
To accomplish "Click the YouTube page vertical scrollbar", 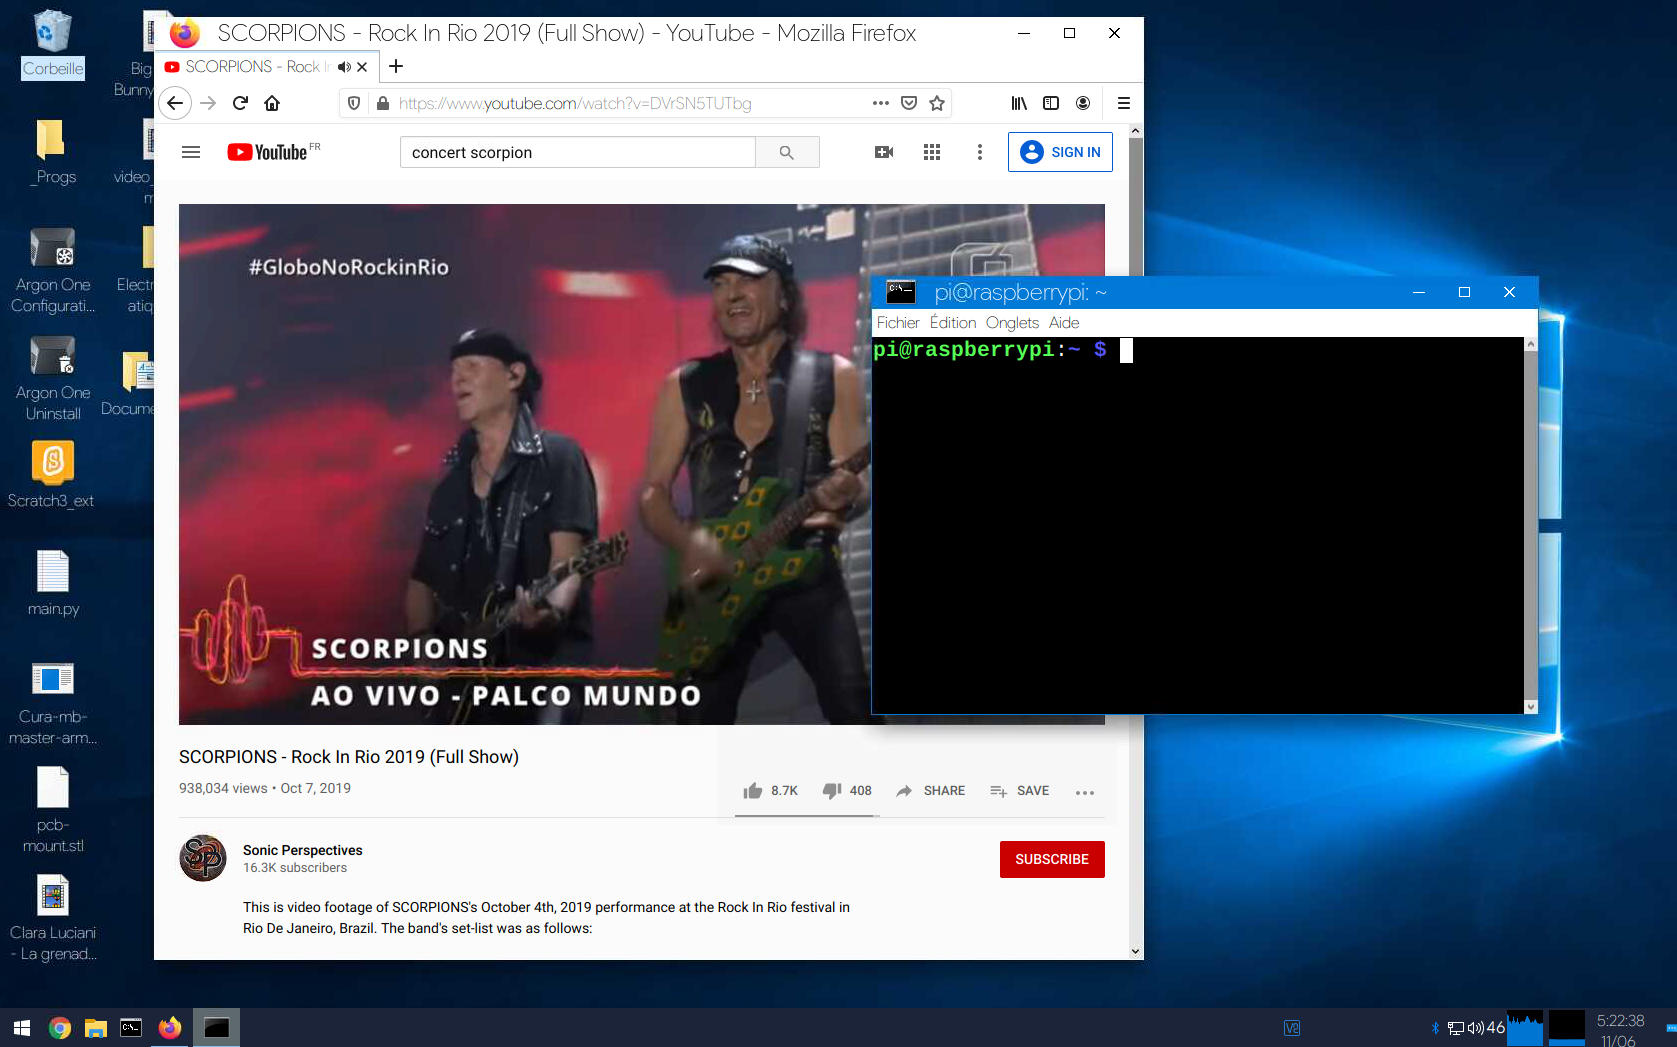I will tap(1135, 541).
